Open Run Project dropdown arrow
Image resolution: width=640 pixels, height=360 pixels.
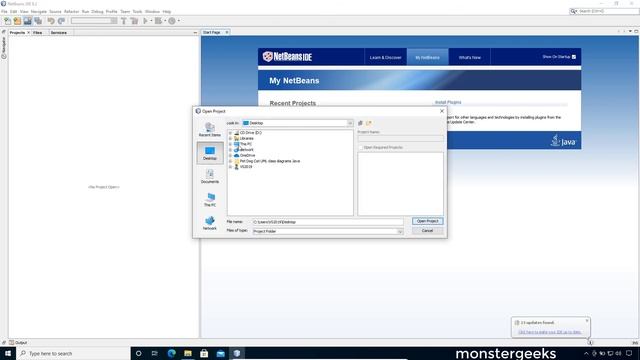click(151, 21)
